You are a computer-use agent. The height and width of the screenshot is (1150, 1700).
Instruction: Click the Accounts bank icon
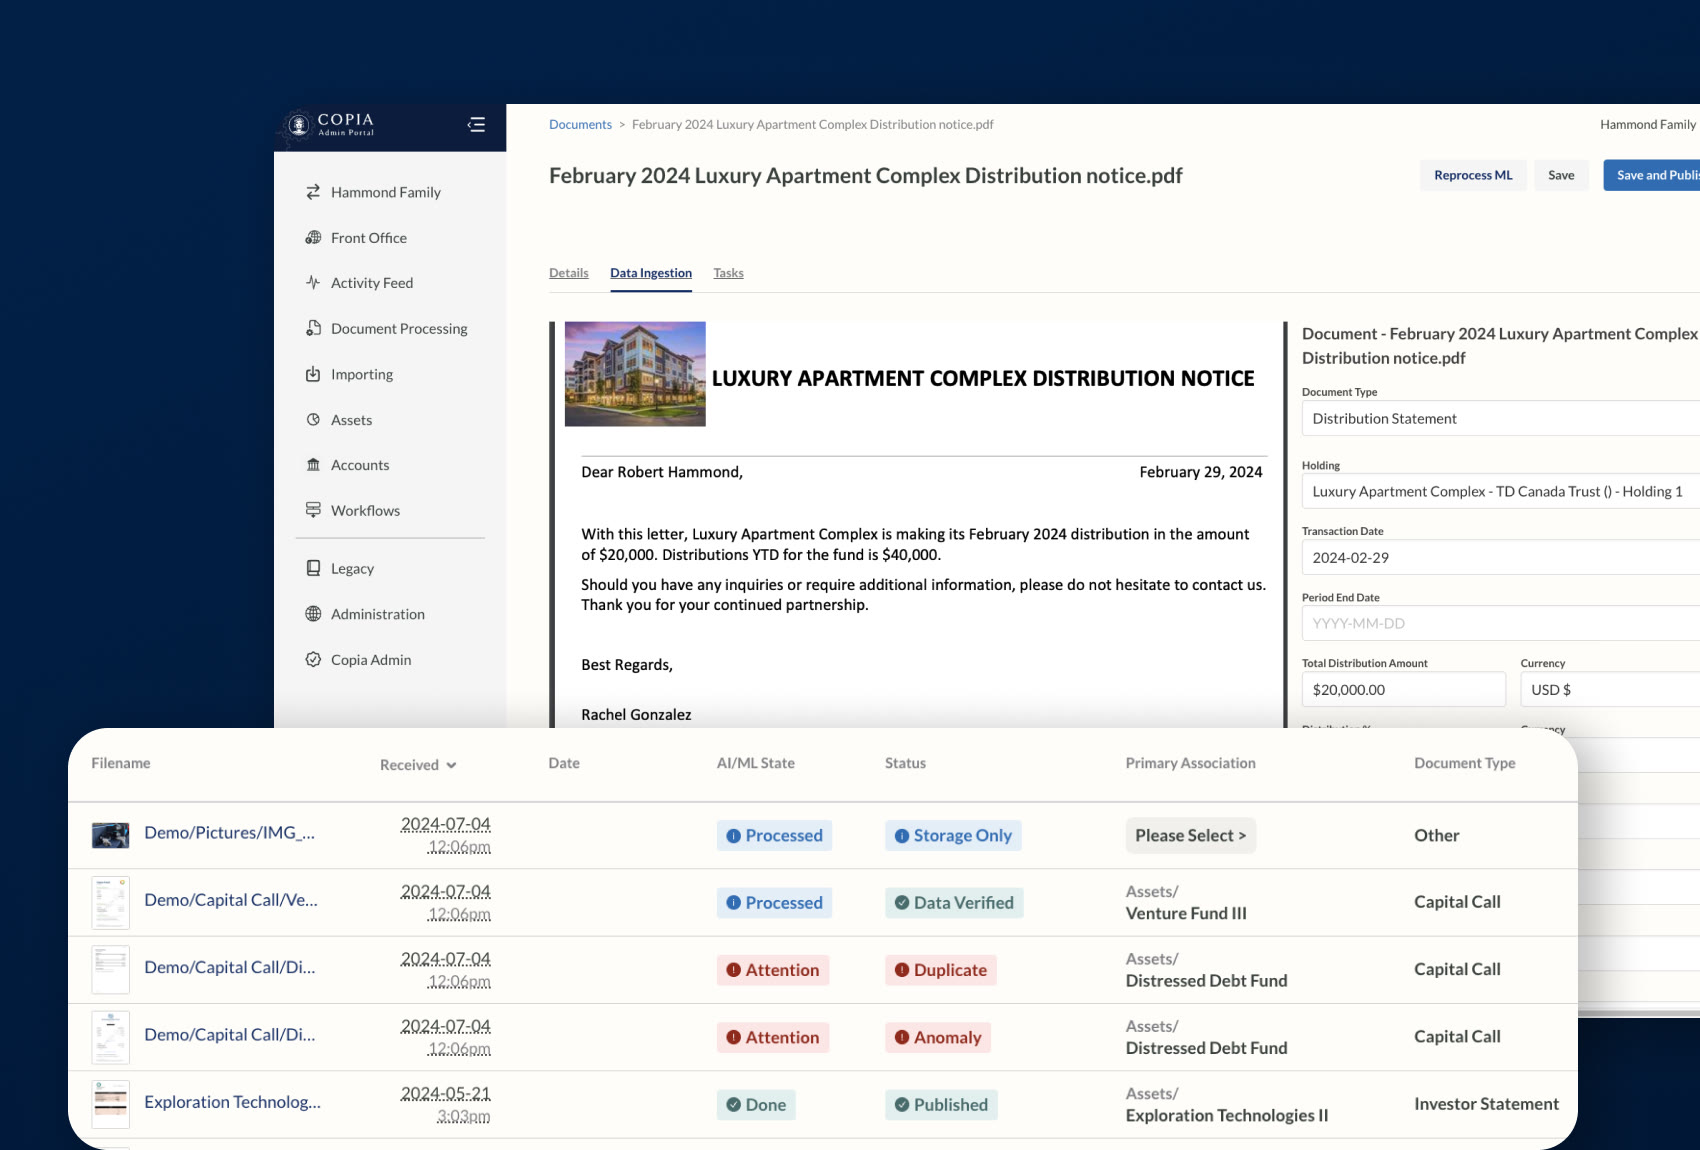[313, 465]
